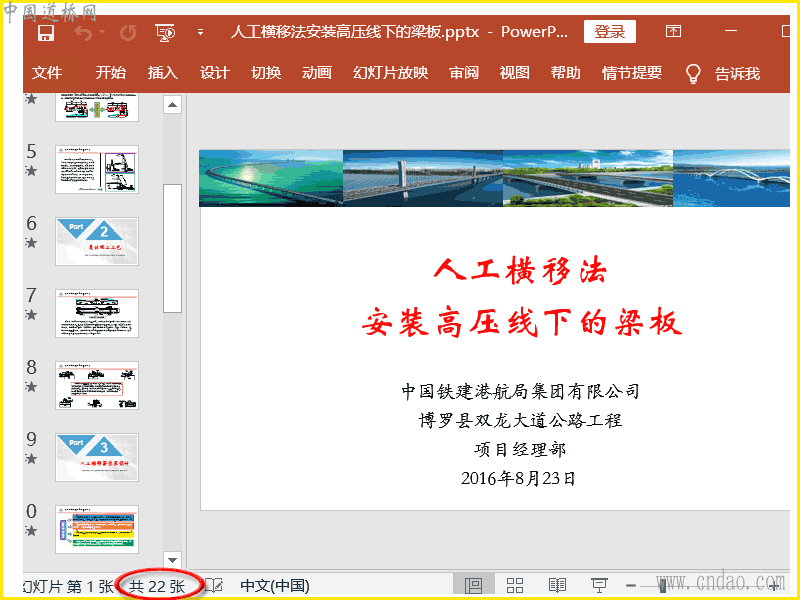This screenshot has height=600, width=800.
Task: Start slideshow from beginning icon in title bar
Action: (x=165, y=33)
